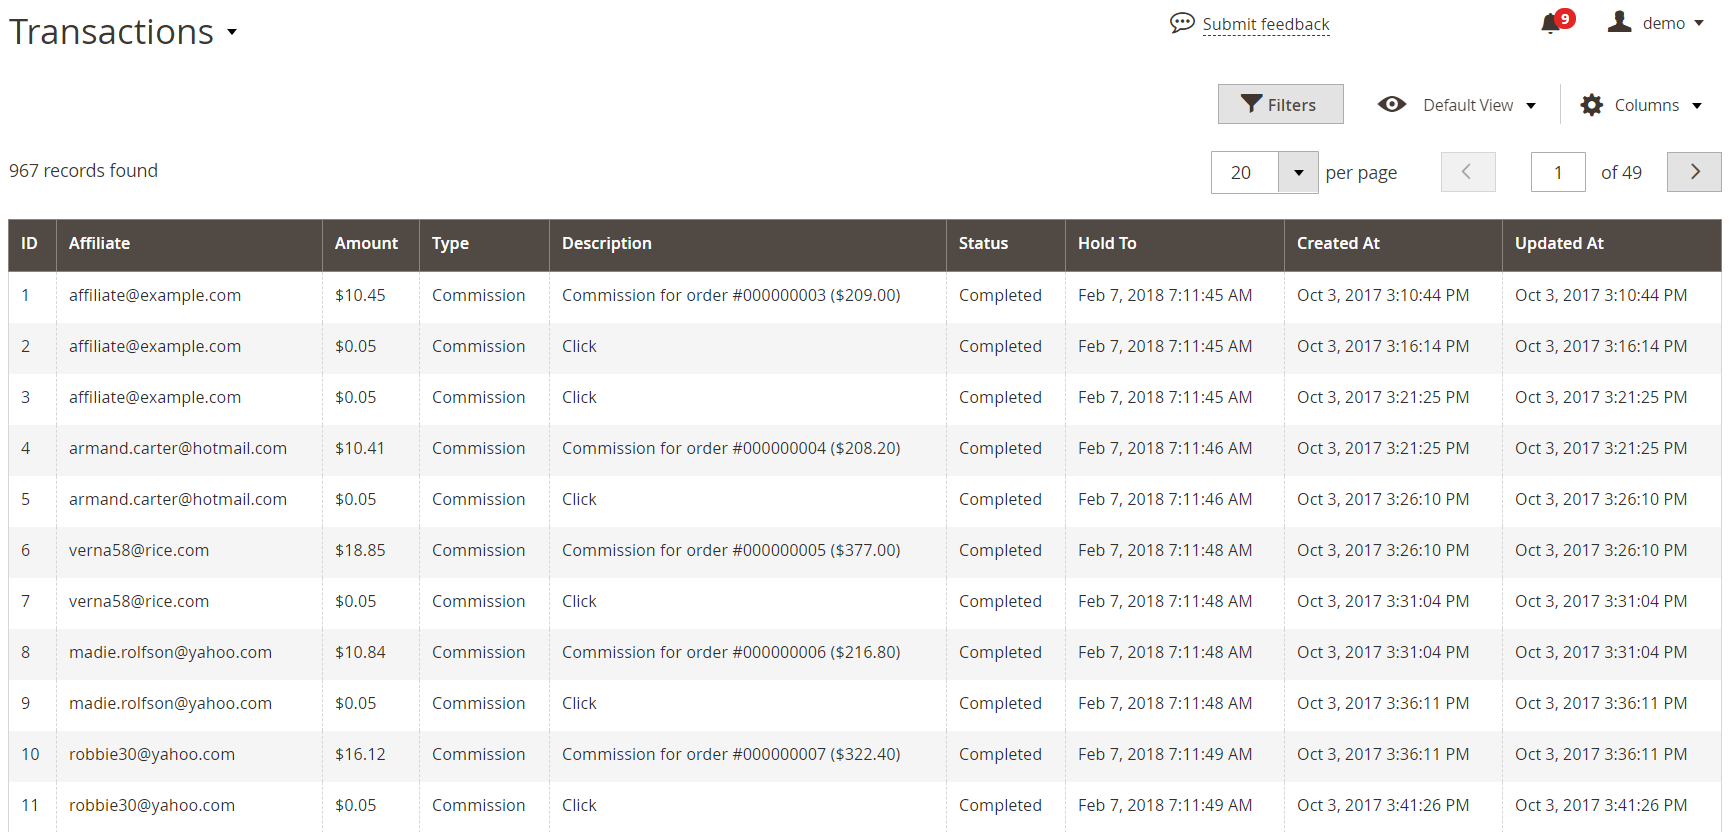The image size is (1729, 832).
Task: Expand the Transactions title dropdown
Action: tap(232, 32)
